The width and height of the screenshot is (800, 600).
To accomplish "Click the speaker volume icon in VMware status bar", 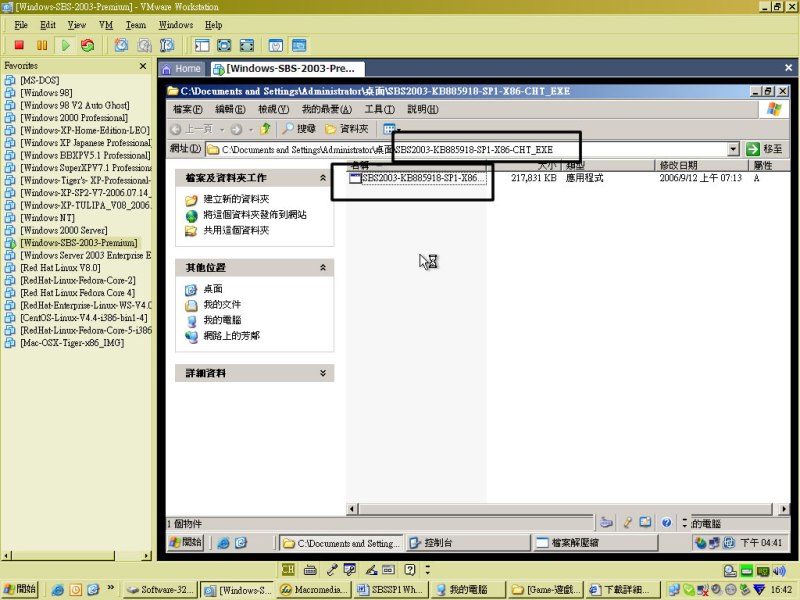I will pos(779,570).
